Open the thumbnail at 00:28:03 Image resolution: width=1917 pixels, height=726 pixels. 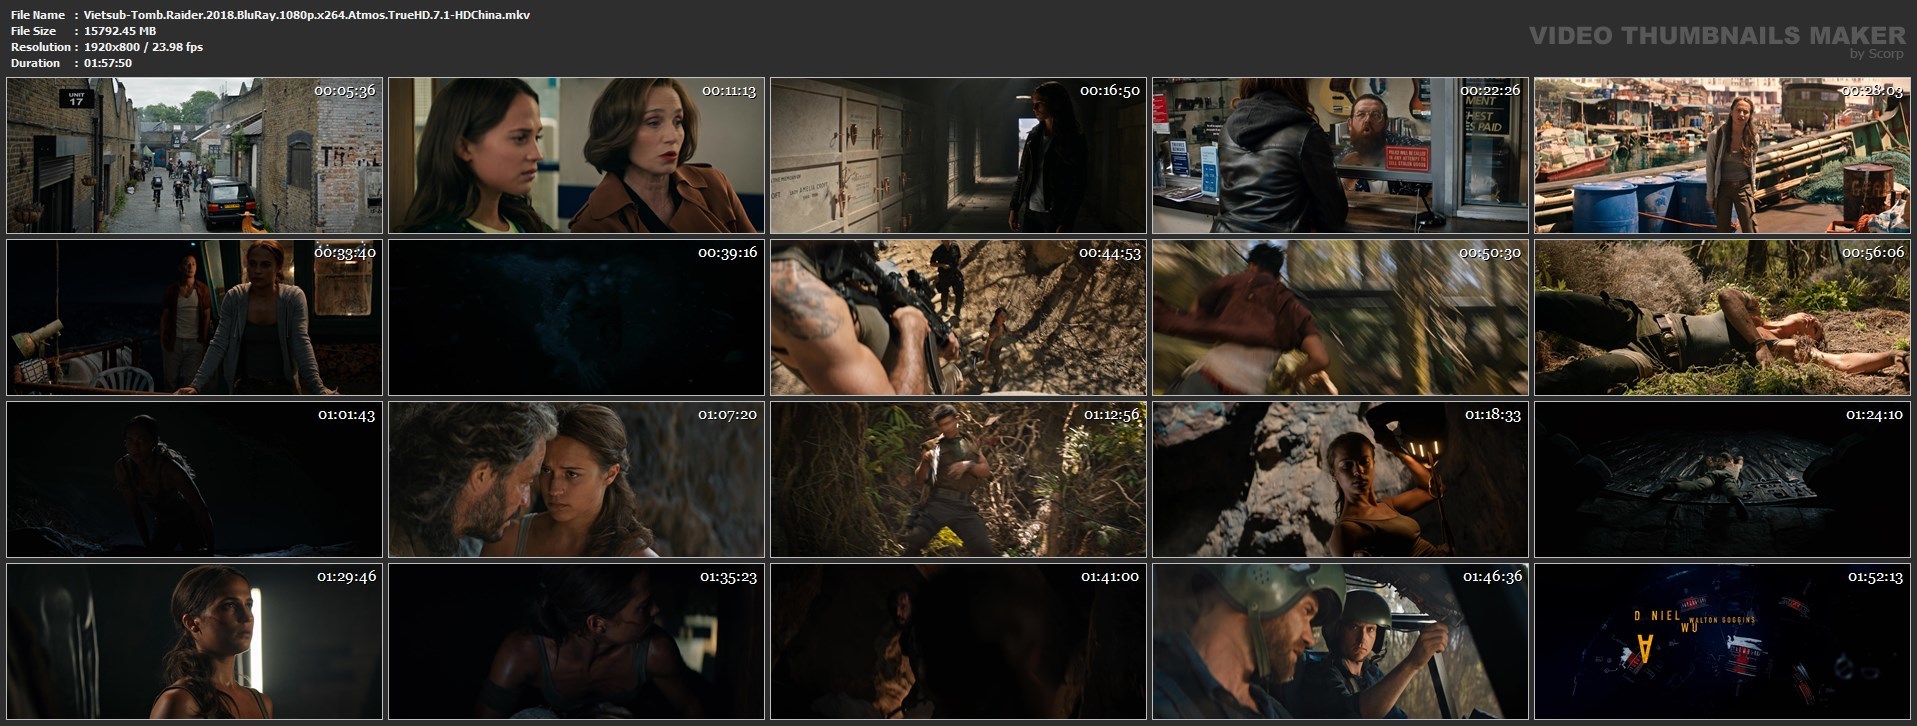click(1722, 155)
